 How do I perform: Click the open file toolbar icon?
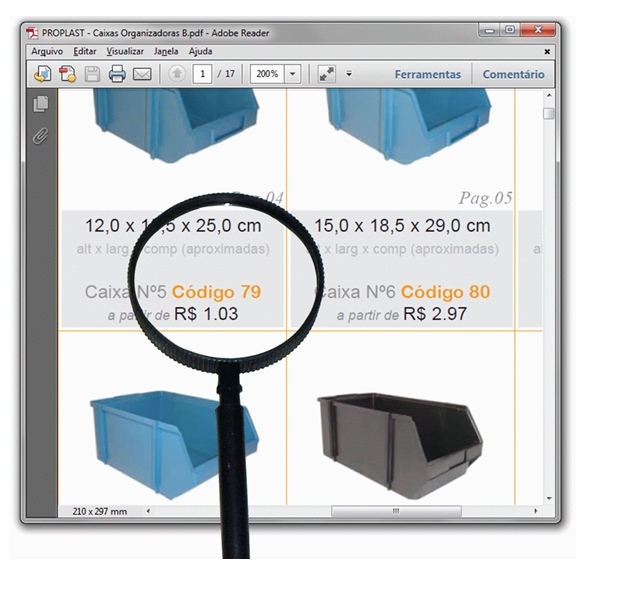(x=42, y=74)
